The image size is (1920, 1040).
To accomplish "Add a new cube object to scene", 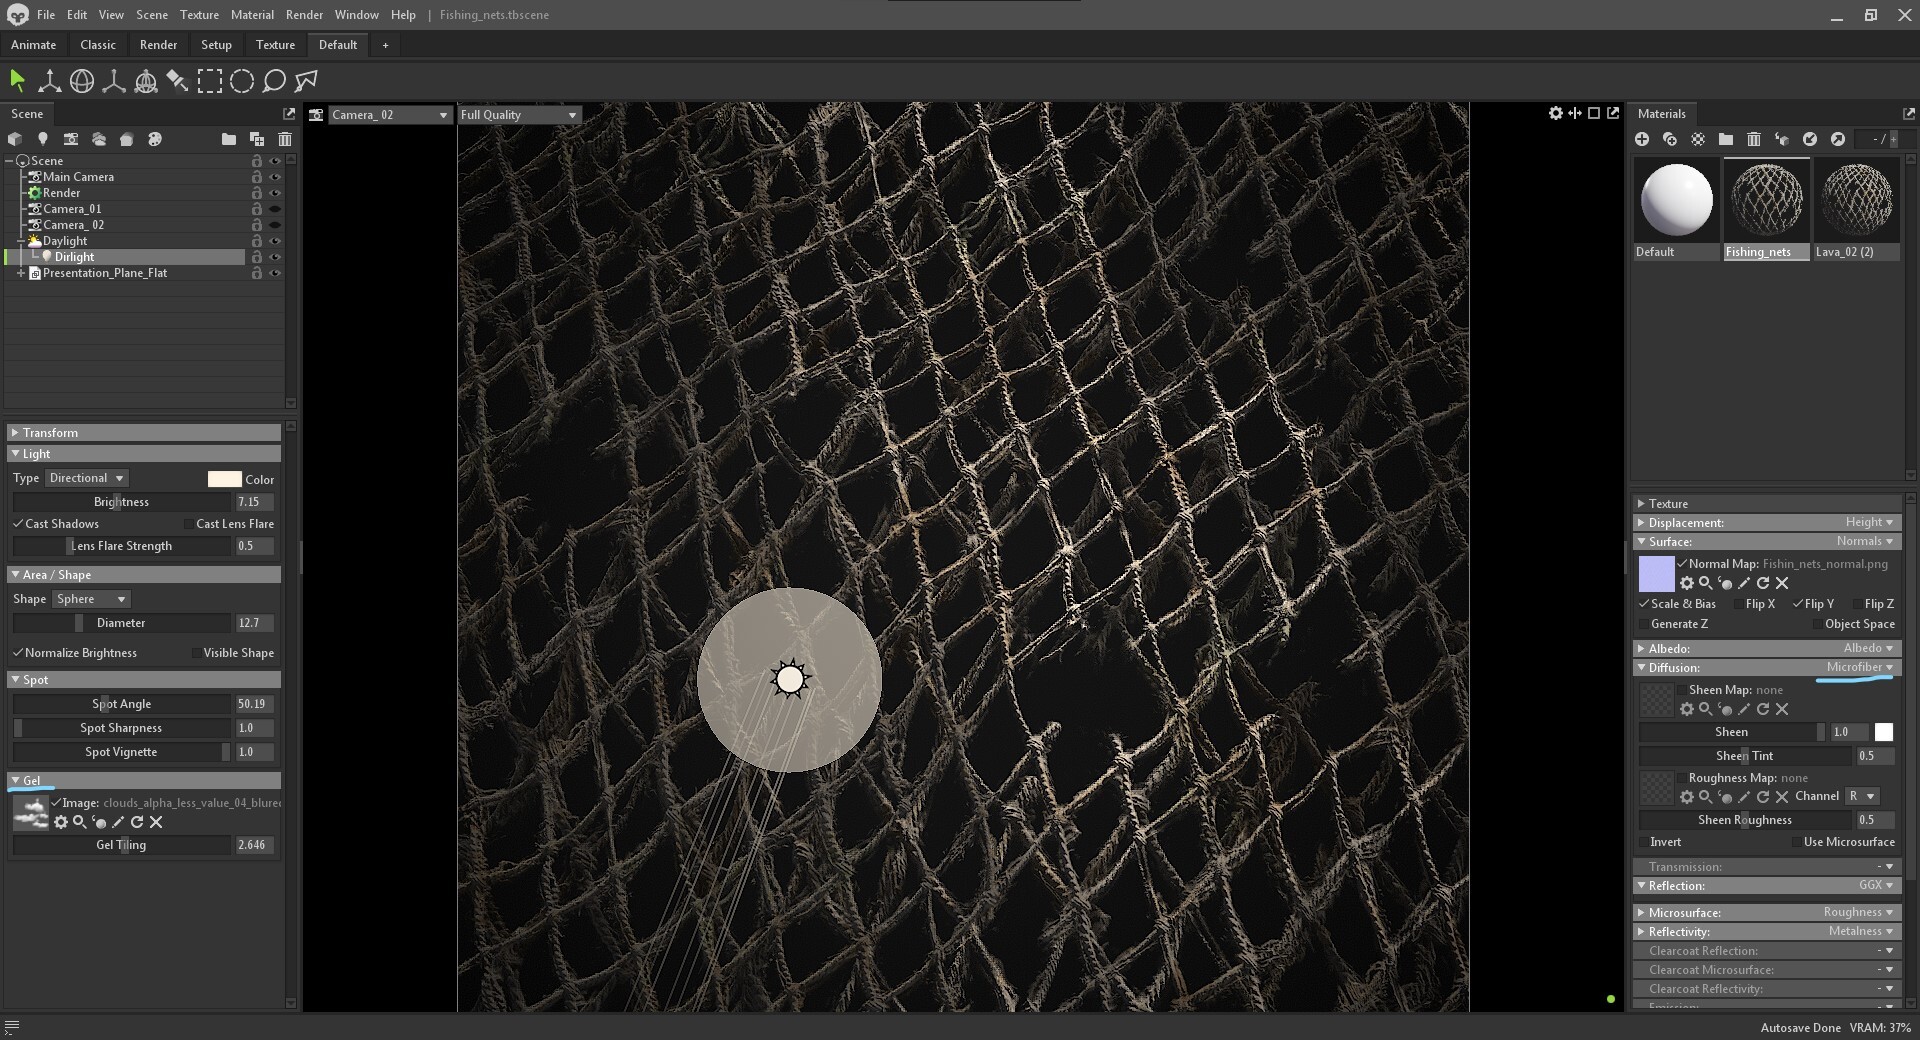I will click(x=15, y=139).
